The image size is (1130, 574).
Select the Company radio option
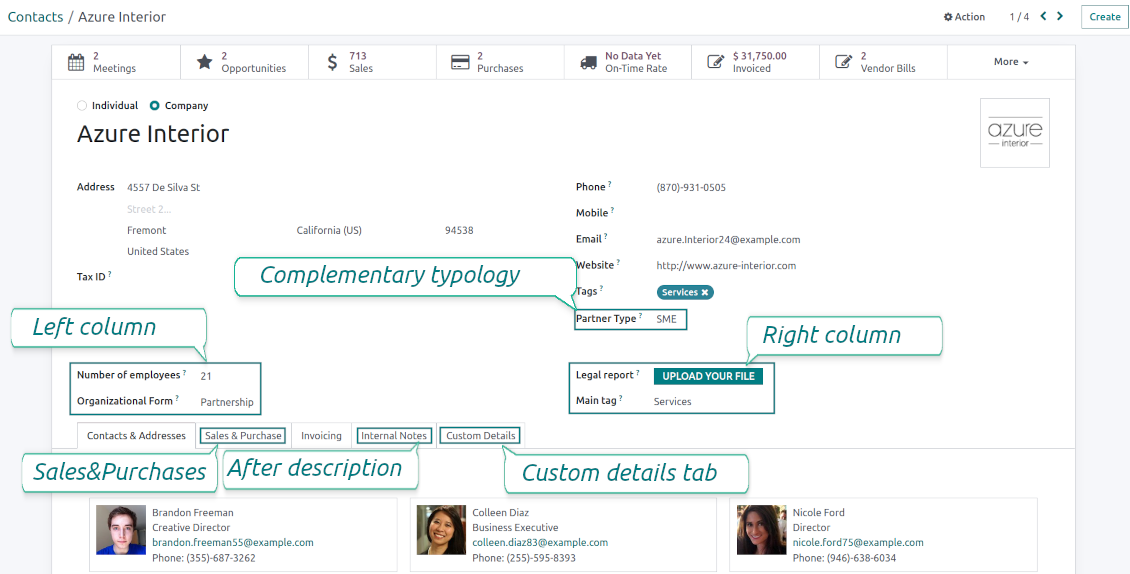click(x=154, y=105)
